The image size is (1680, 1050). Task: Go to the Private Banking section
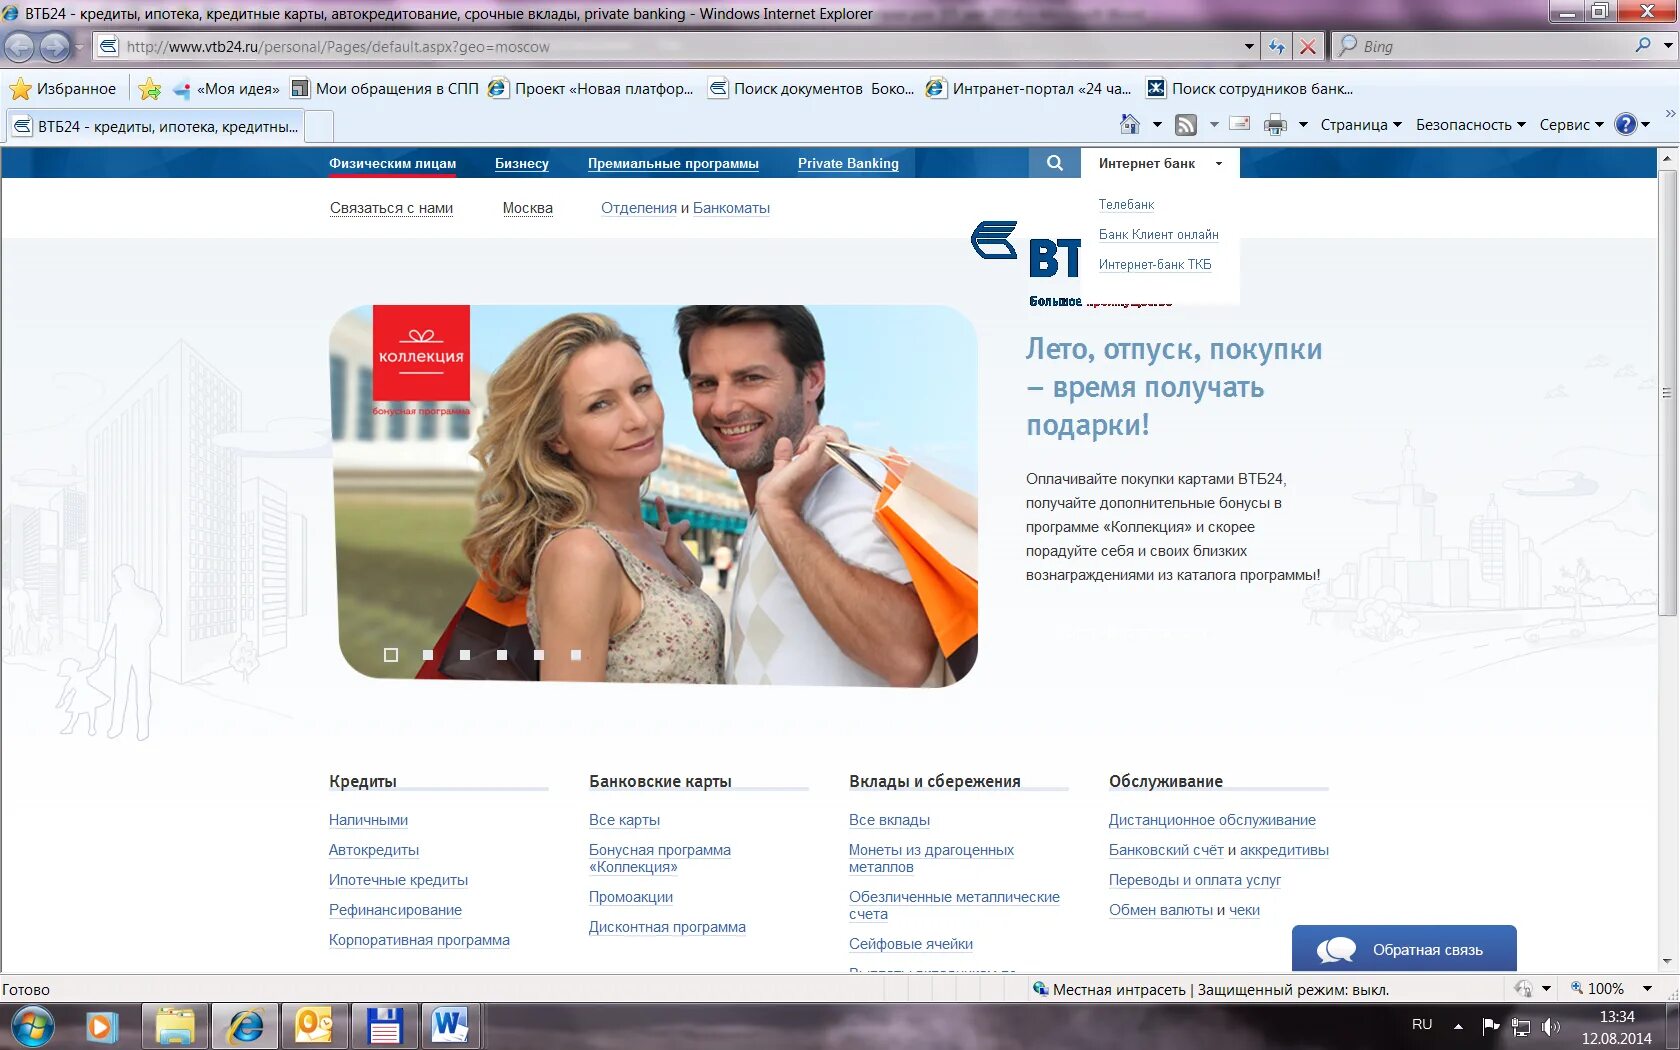pyautogui.click(x=848, y=163)
